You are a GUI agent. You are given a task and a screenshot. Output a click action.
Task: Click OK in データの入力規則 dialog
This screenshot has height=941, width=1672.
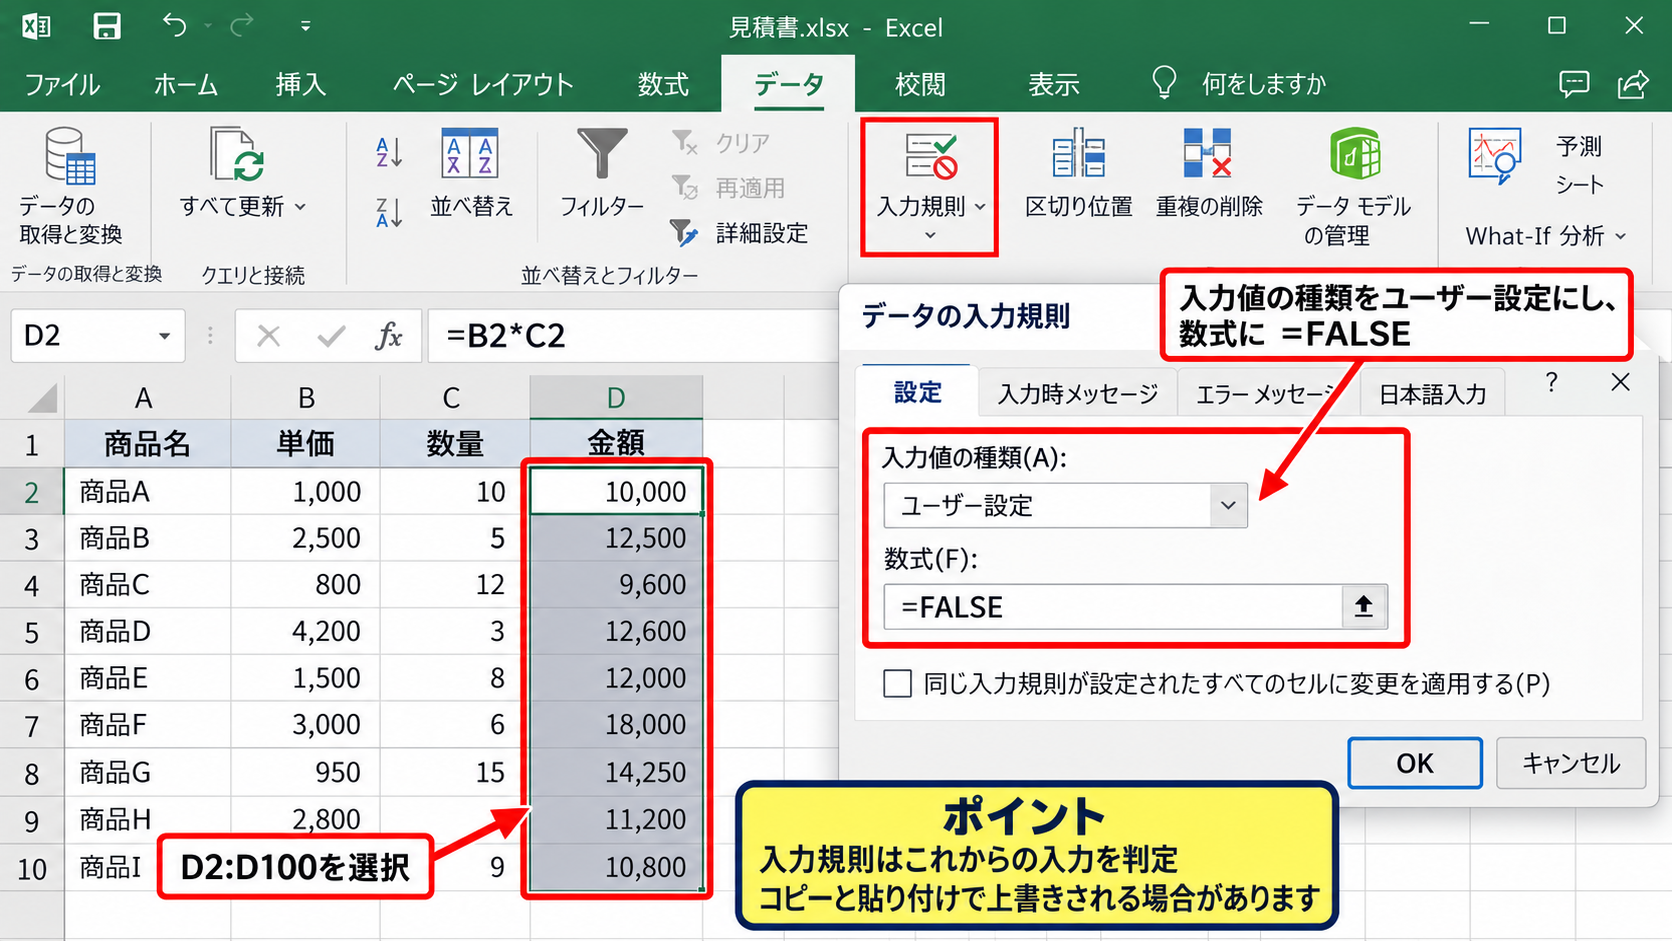[1415, 763]
